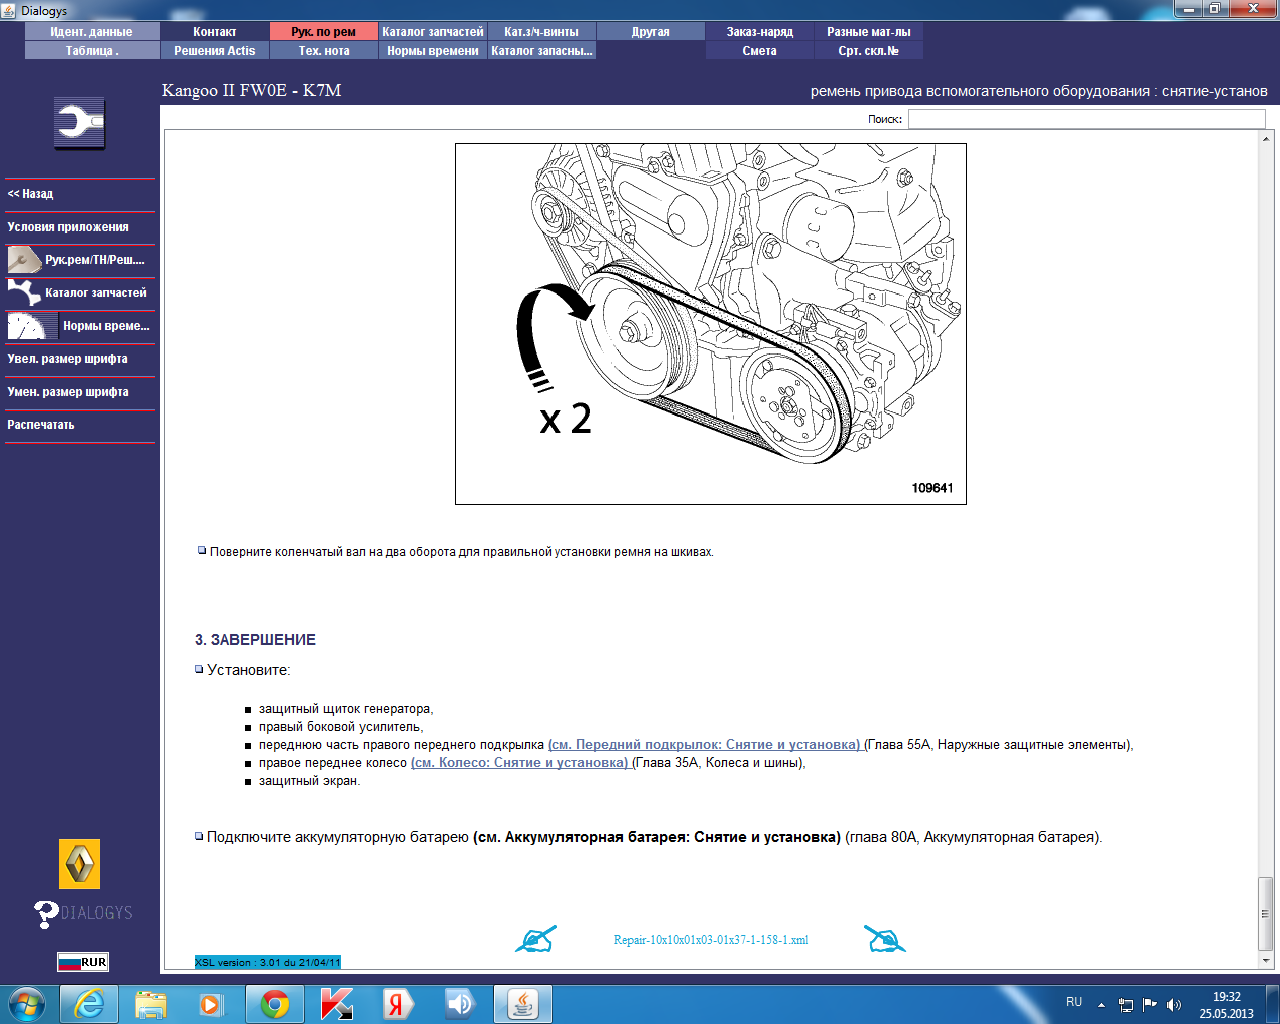Click the engine belt diagram image
The image size is (1280, 1024).
711,324
